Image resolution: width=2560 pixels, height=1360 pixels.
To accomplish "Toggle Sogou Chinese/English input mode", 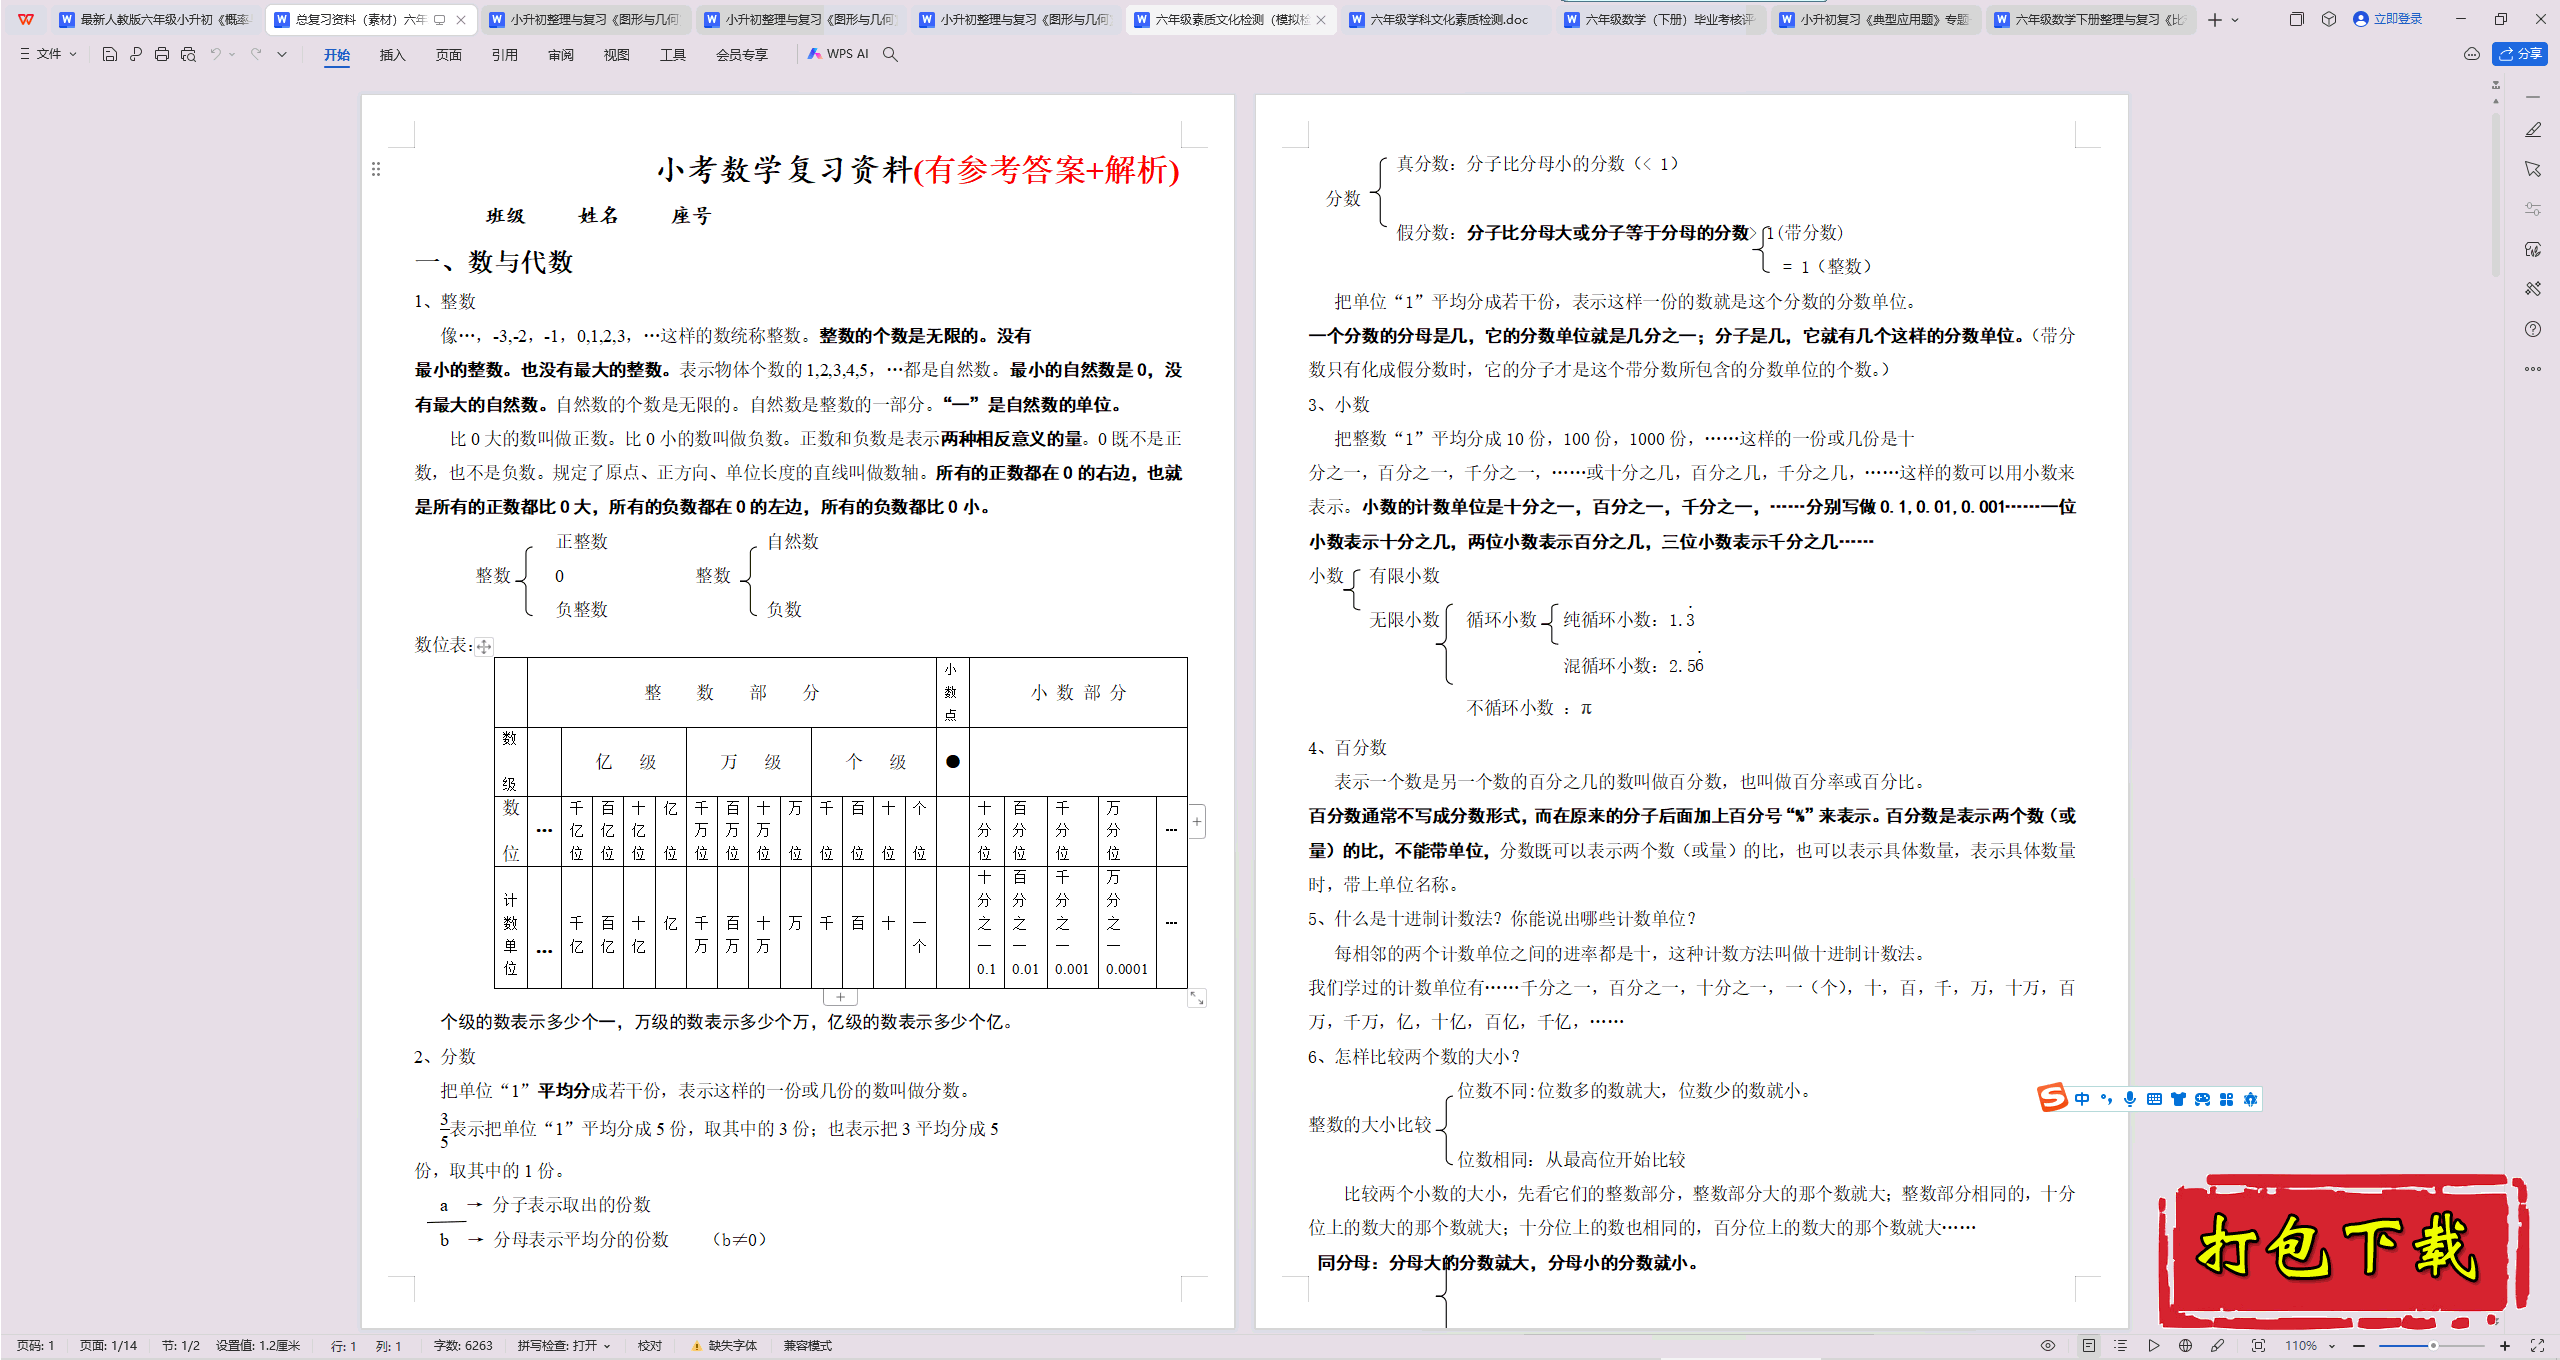I will pos(2082,1099).
